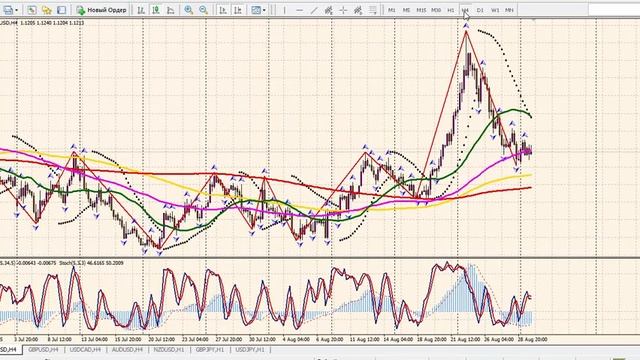The width and height of the screenshot is (640, 360).
Task: Open the NZDUSD,H1 chart tab
Action: 169,350
